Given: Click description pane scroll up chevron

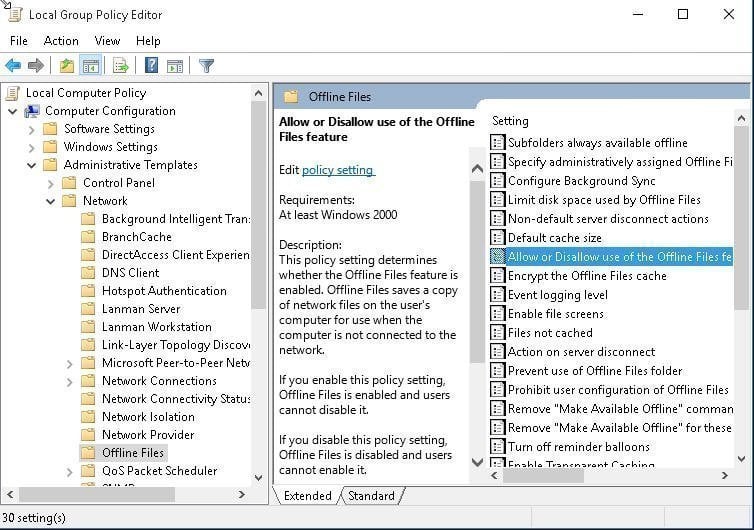Looking at the screenshot, I should [x=477, y=168].
